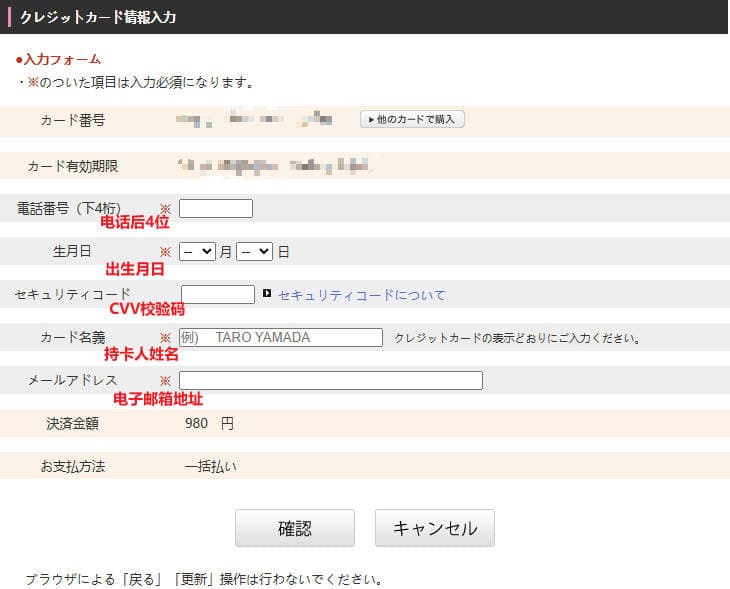Screen dimensions: 730x589
Task: Click the メールアドレス label
Action: 73,380
